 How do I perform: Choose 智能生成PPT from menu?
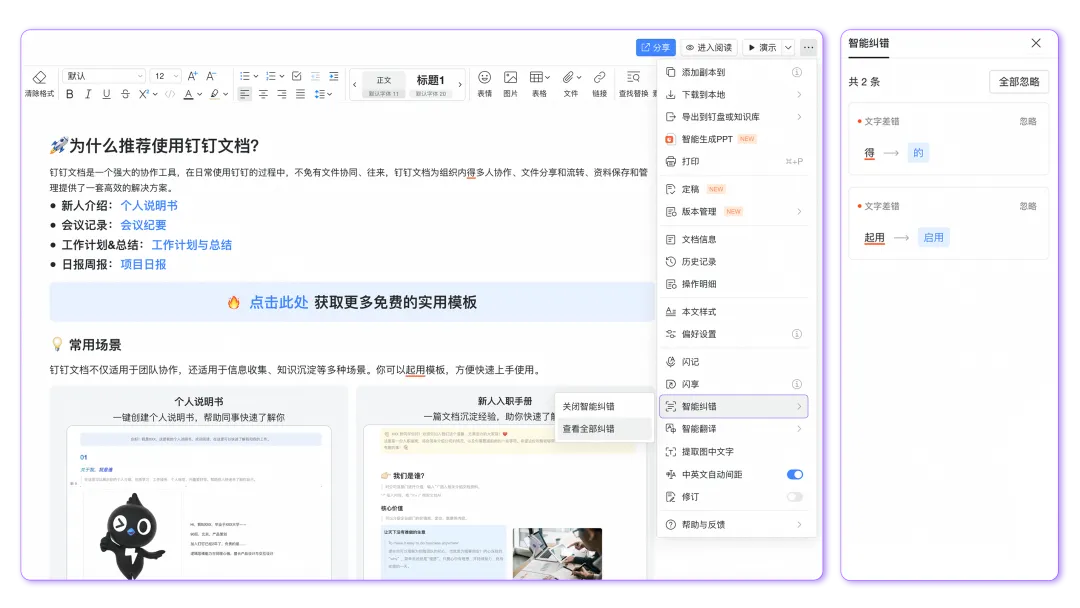[734, 139]
